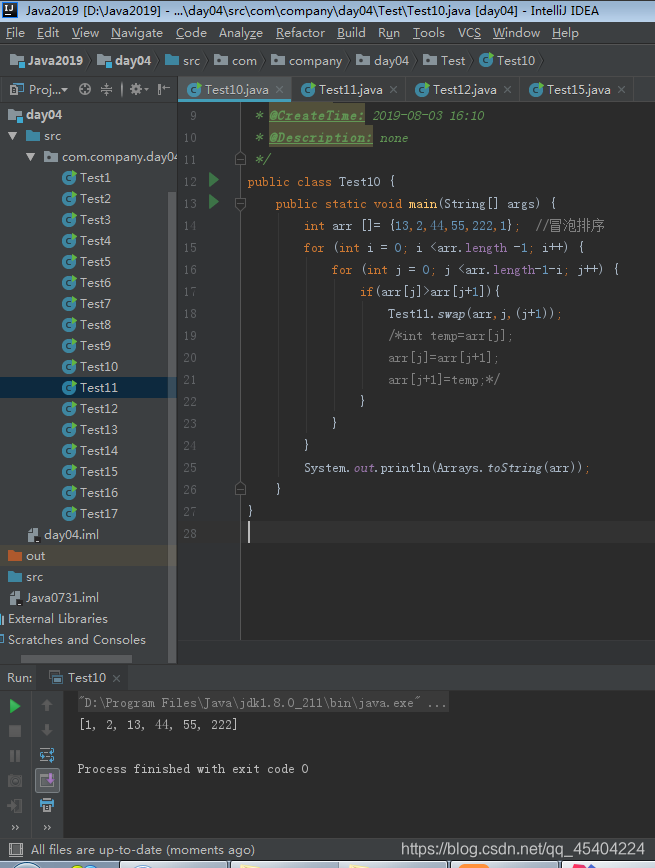Click the Dump threads camera icon
This screenshot has width=655, height=868.
(15, 781)
